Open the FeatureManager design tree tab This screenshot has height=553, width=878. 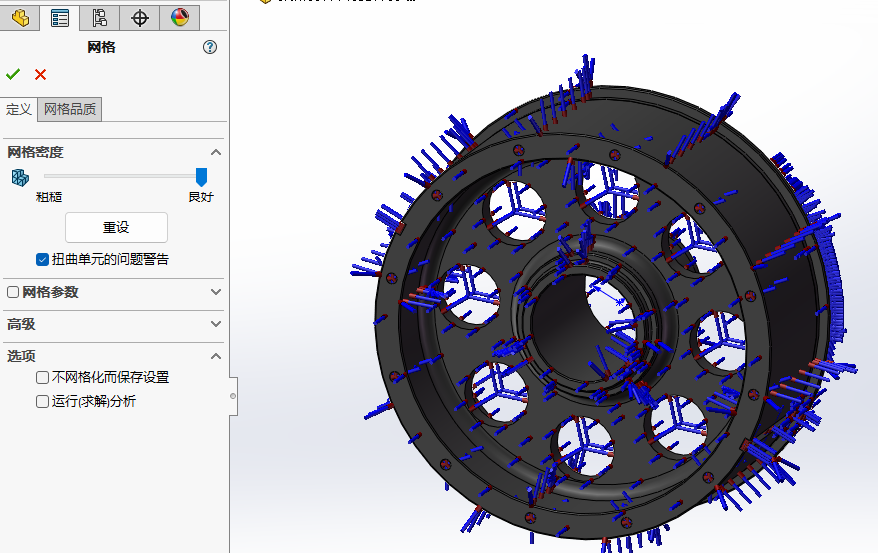point(20,17)
